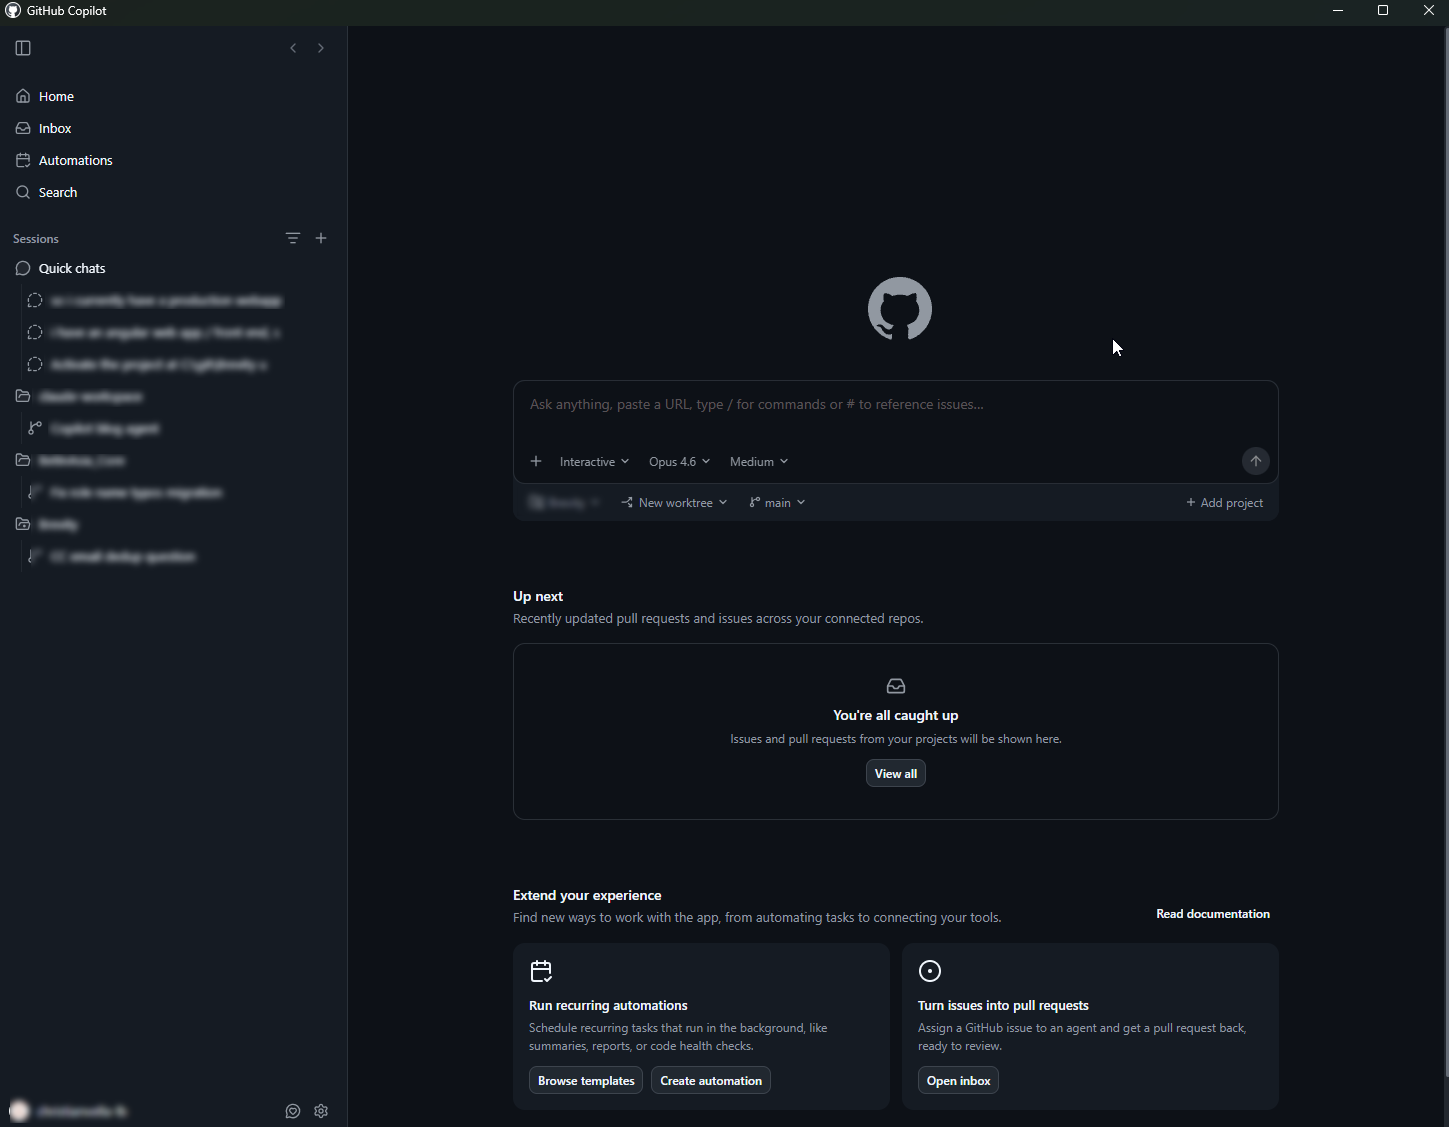Screen dimensions: 1449x1127
Task: Click the issue circle icon on card
Action: (x=930, y=971)
